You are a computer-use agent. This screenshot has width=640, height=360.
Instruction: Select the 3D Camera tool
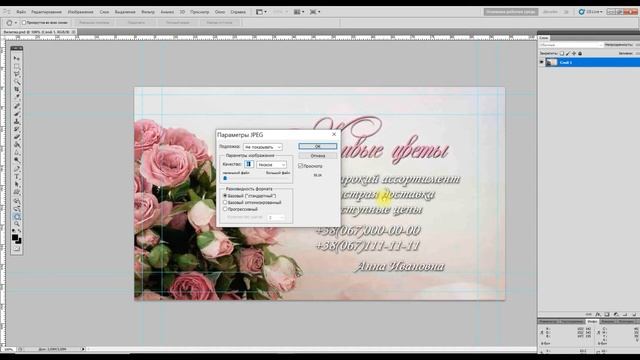[17, 209]
